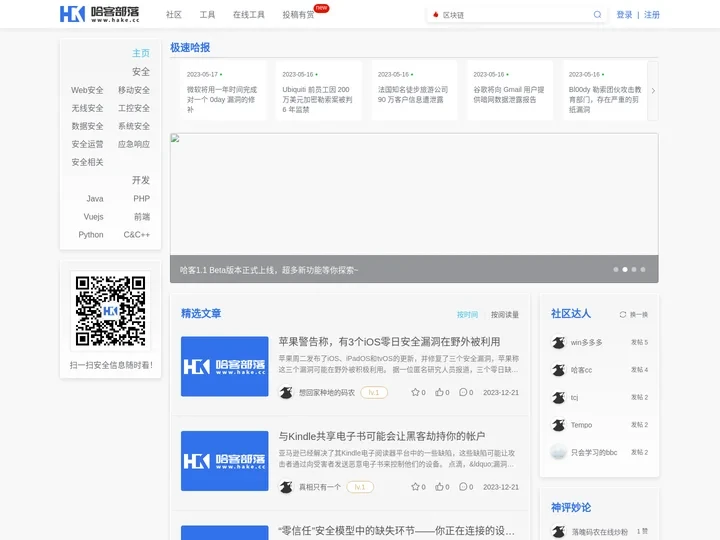Viewport: 720px width, 540px height.
Task: Open 应急响应 category
Action: 134,144
